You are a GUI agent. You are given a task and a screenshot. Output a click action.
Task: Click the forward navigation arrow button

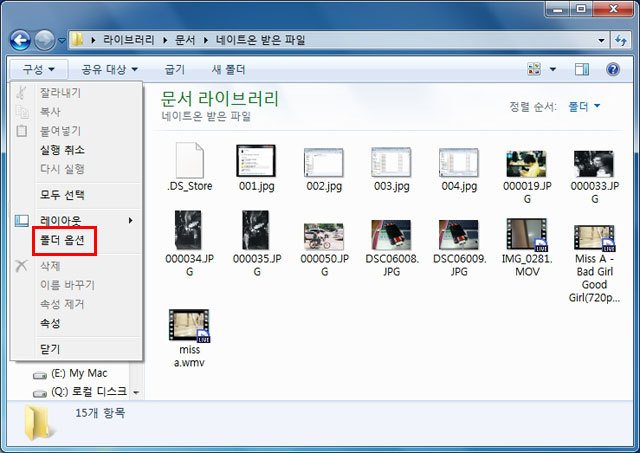click(46, 40)
